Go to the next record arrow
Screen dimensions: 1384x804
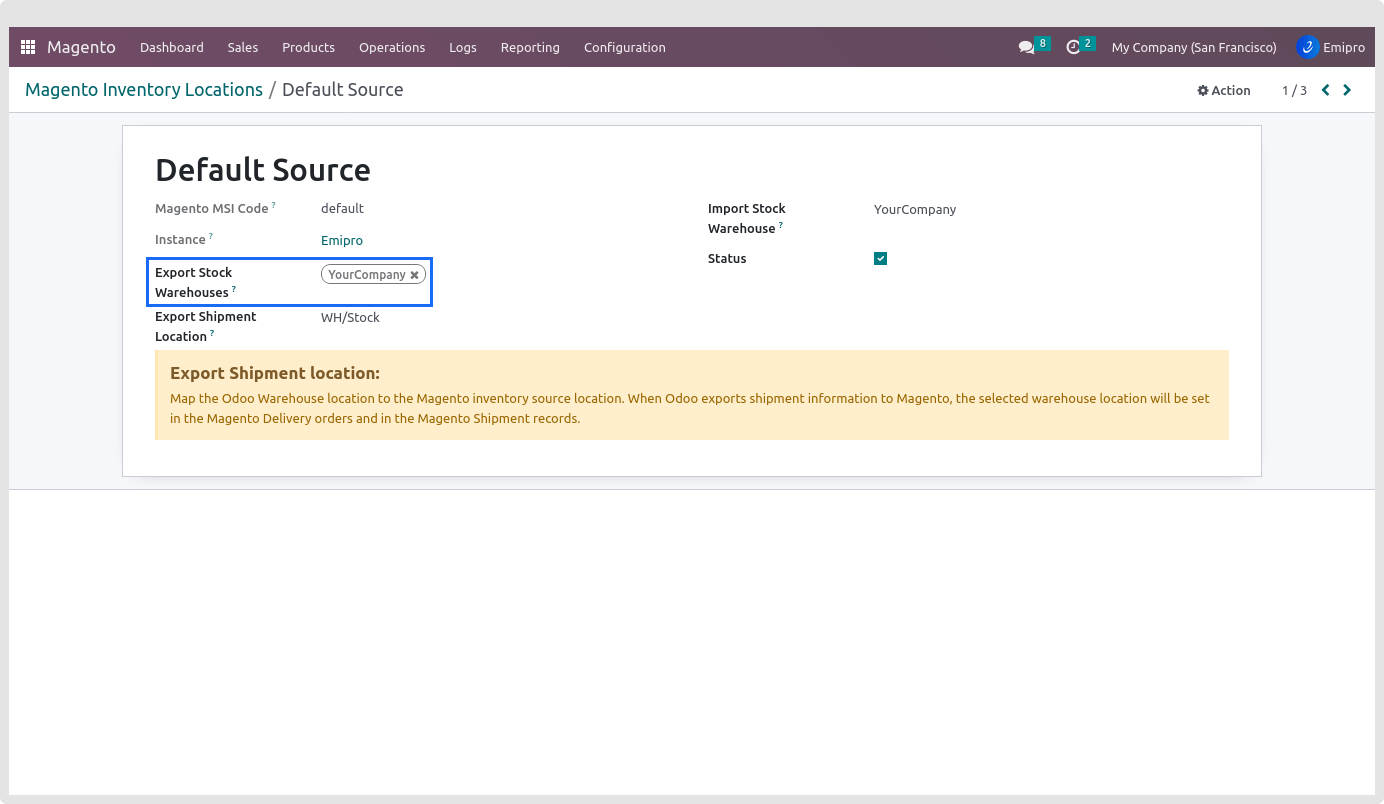[x=1347, y=90]
